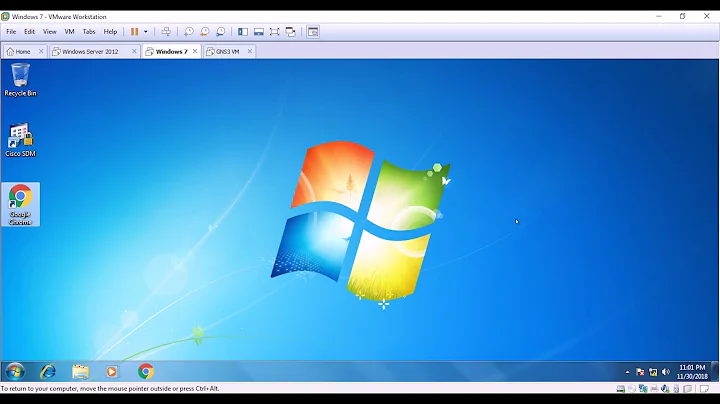Toggle the console view toolbar button

pyautogui.click(x=313, y=32)
